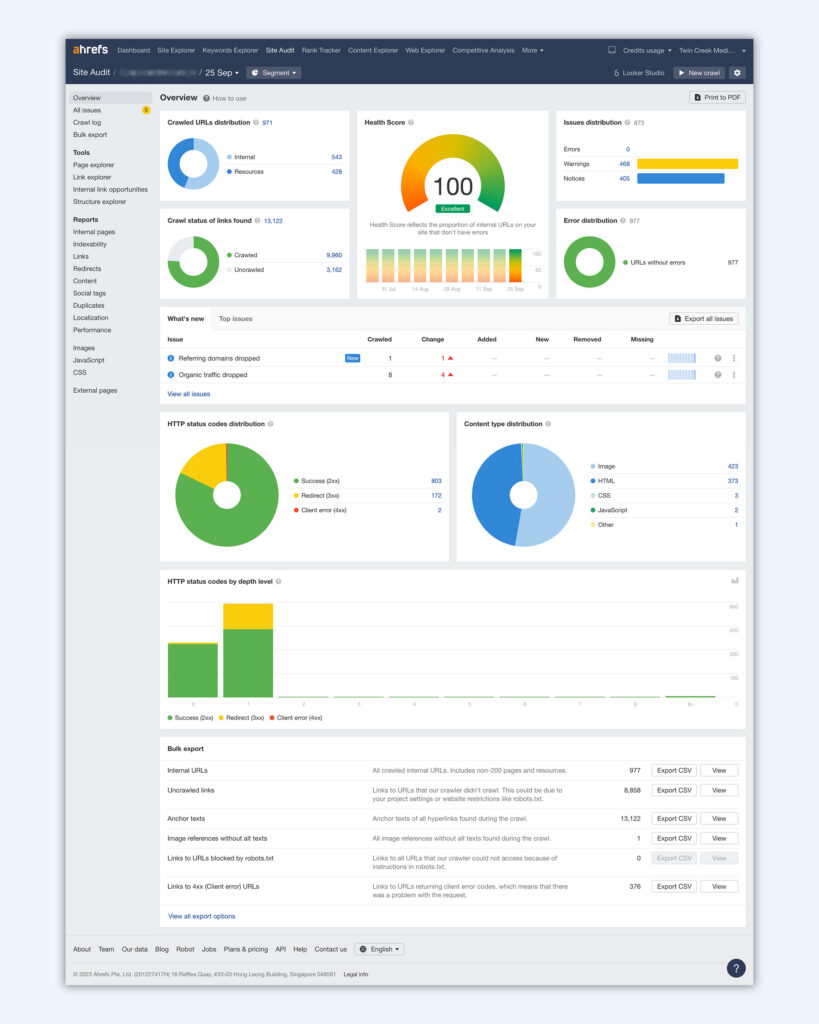Toggle Client error (4xx) legend in depth chart
This screenshot has height=1024, width=819.
point(296,718)
